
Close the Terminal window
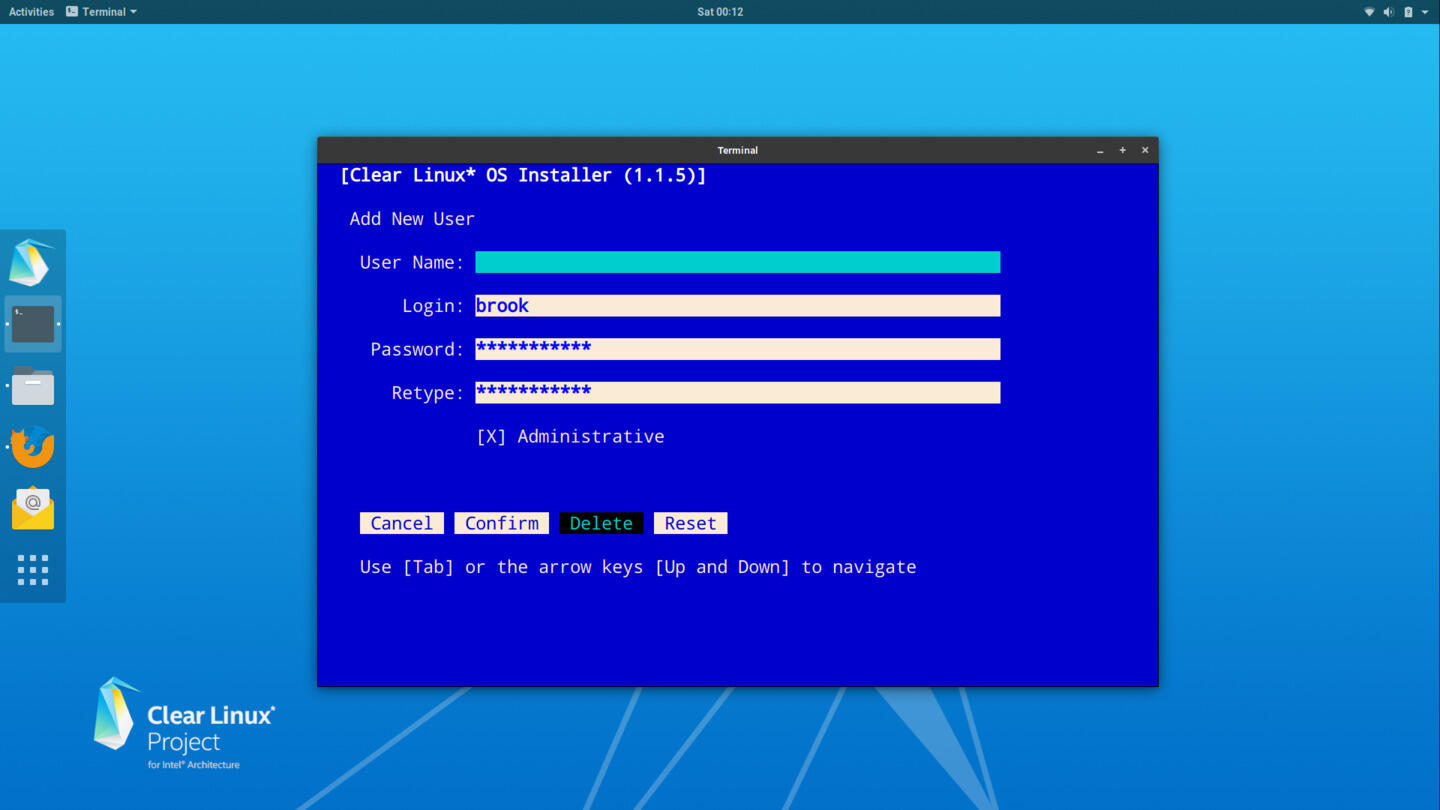[x=1145, y=150]
